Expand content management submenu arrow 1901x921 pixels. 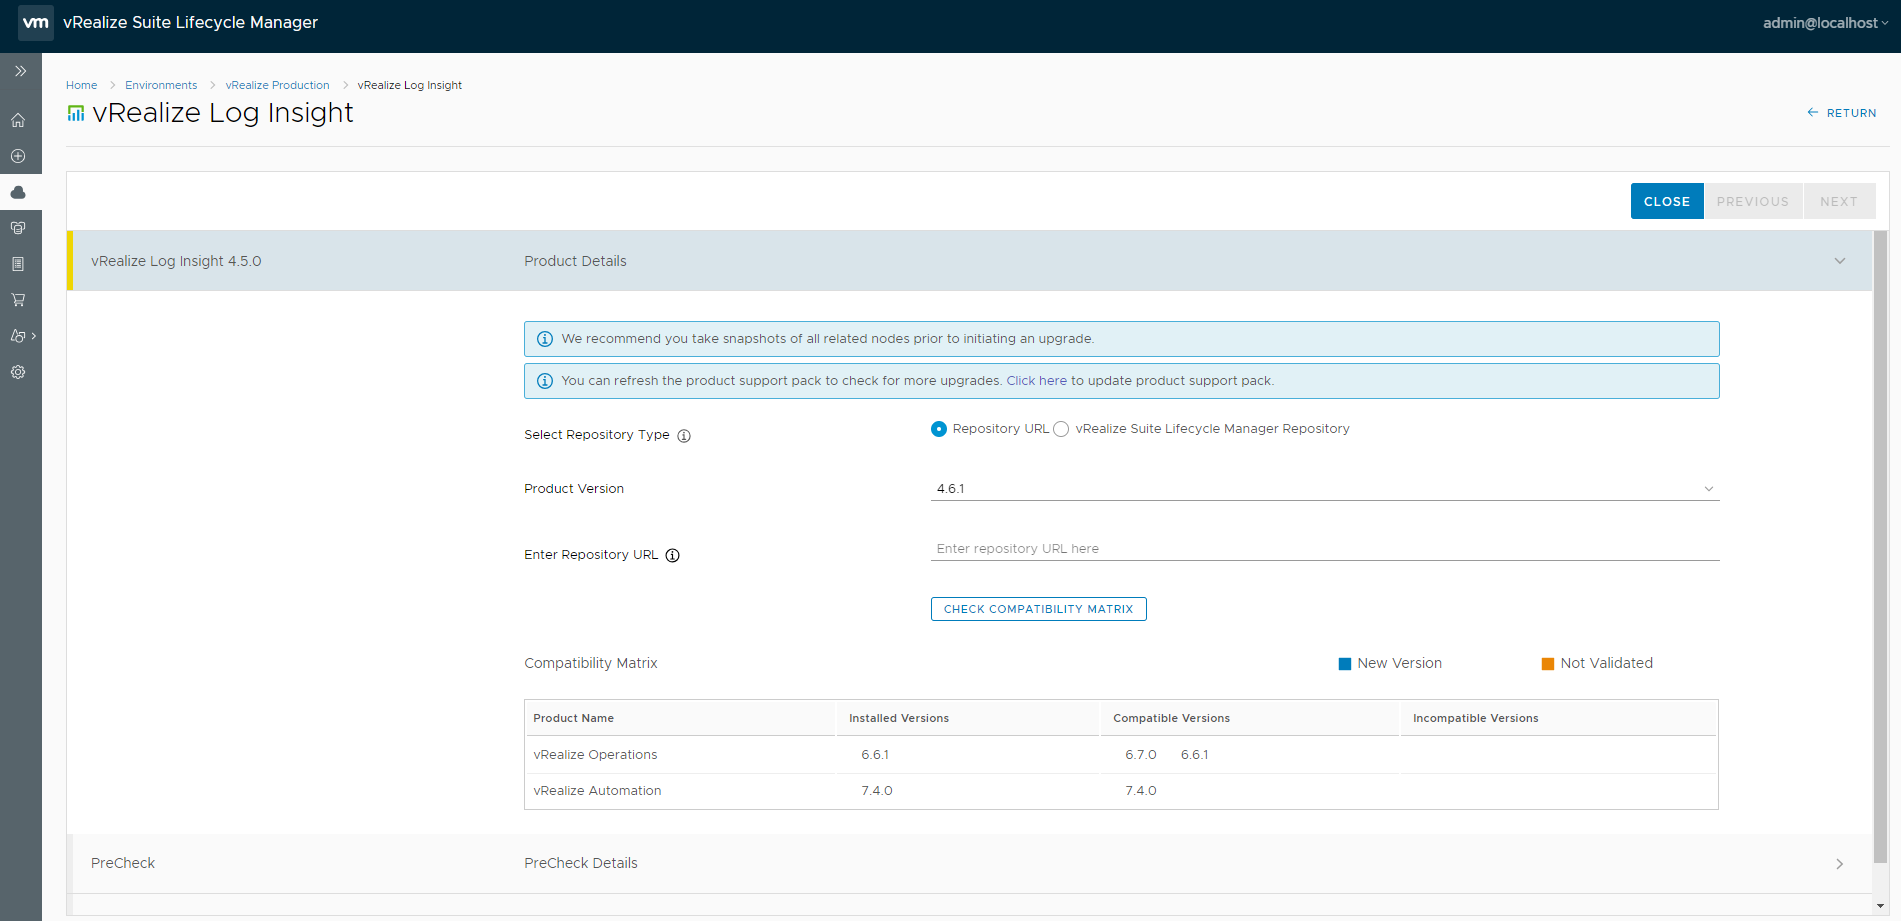tap(34, 336)
